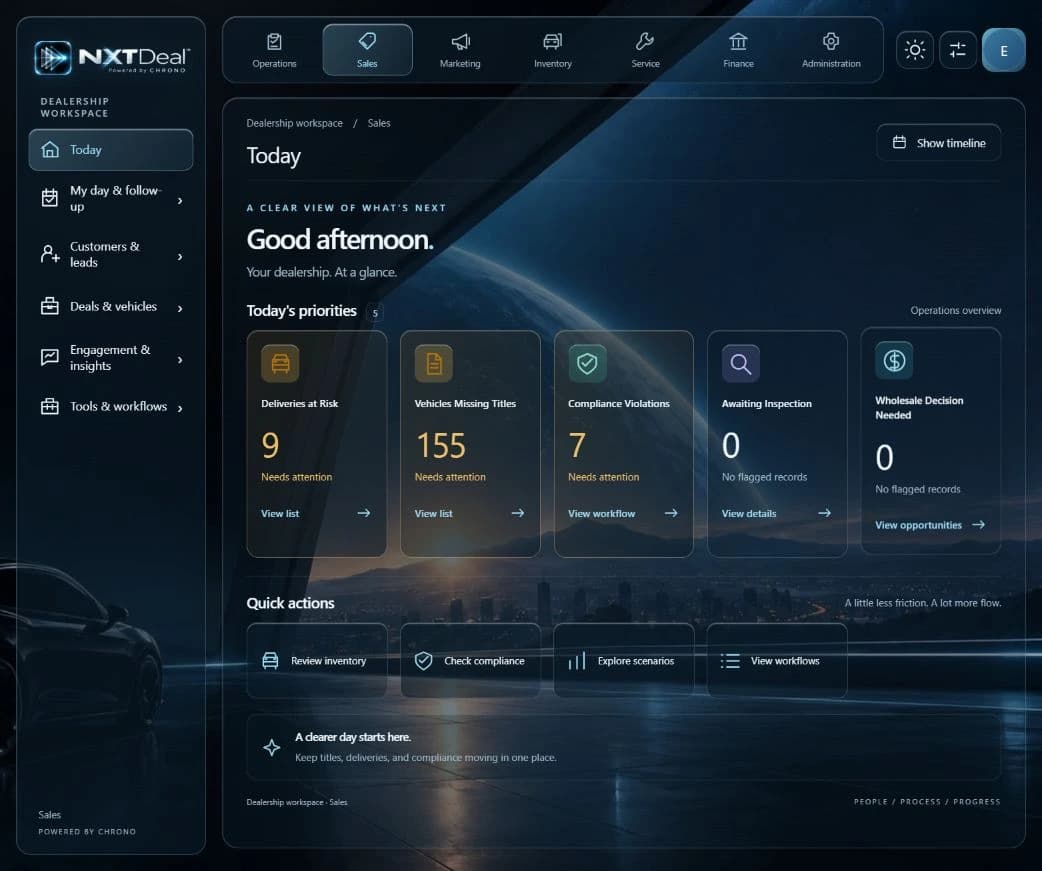1042x871 pixels.
Task: Select Today in the sidebar
Action: click(x=111, y=149)
